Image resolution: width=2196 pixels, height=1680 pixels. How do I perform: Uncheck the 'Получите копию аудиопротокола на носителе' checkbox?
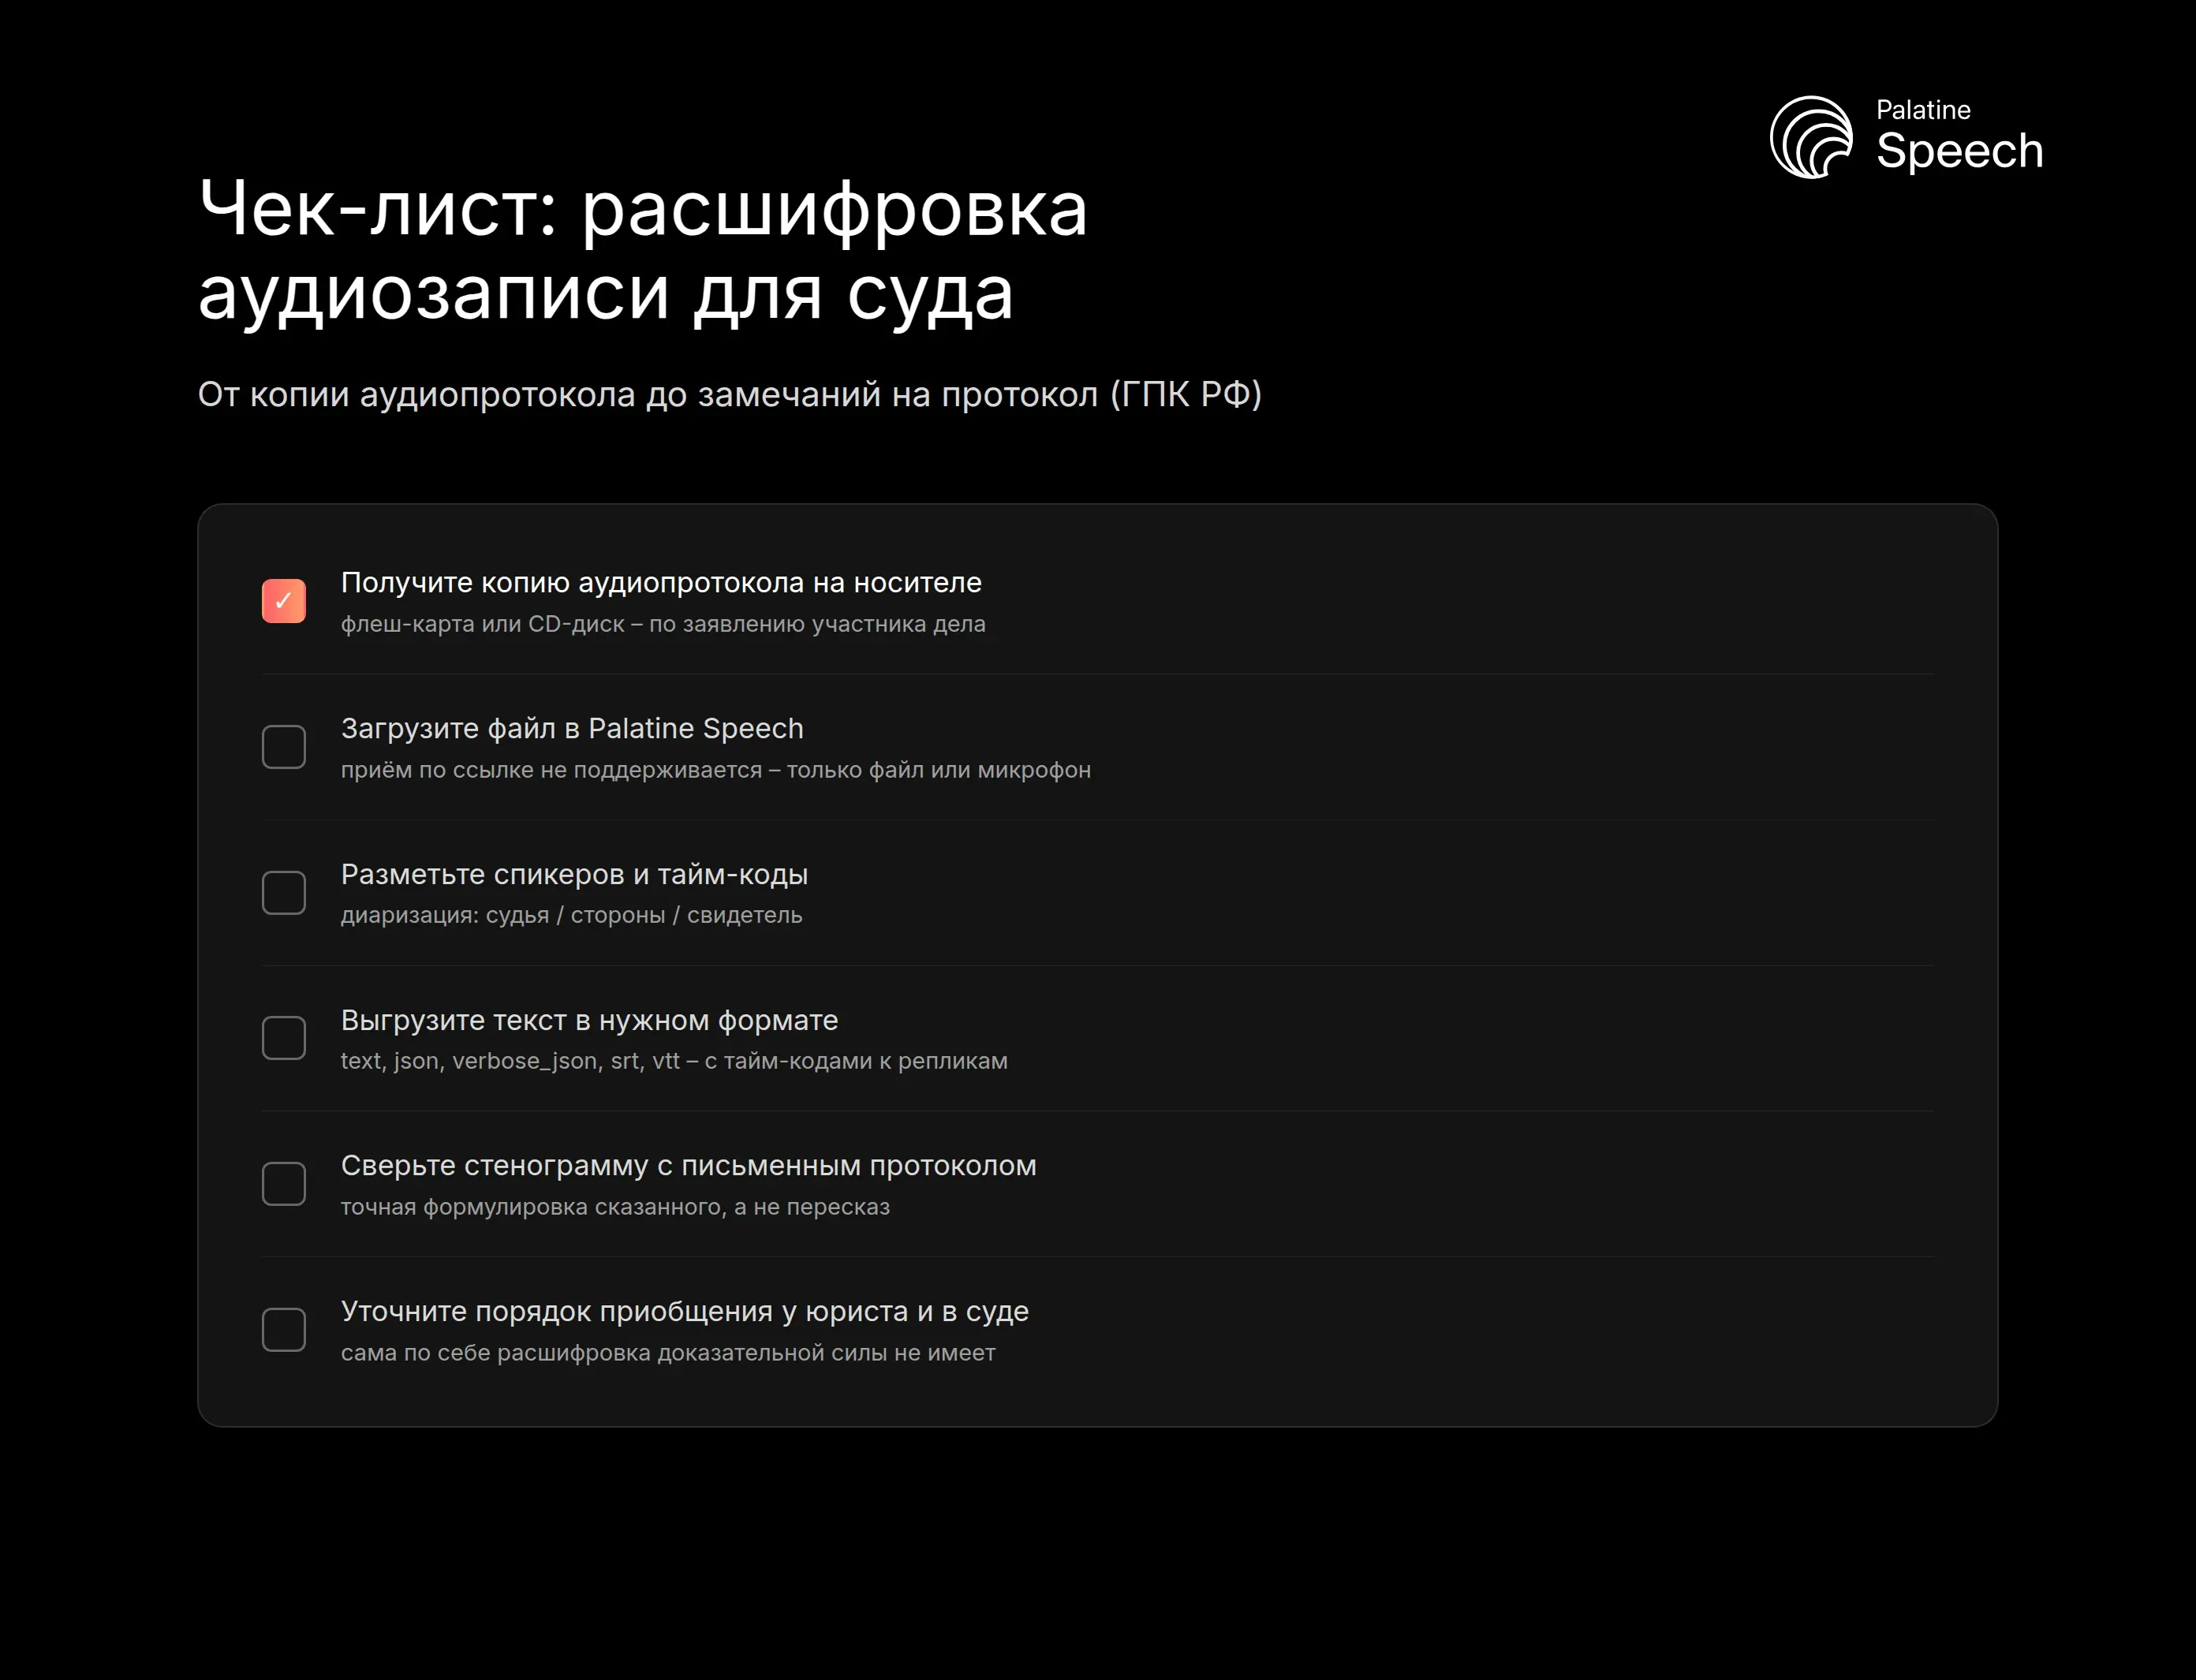pyautogui.click(x=284, y=601)
